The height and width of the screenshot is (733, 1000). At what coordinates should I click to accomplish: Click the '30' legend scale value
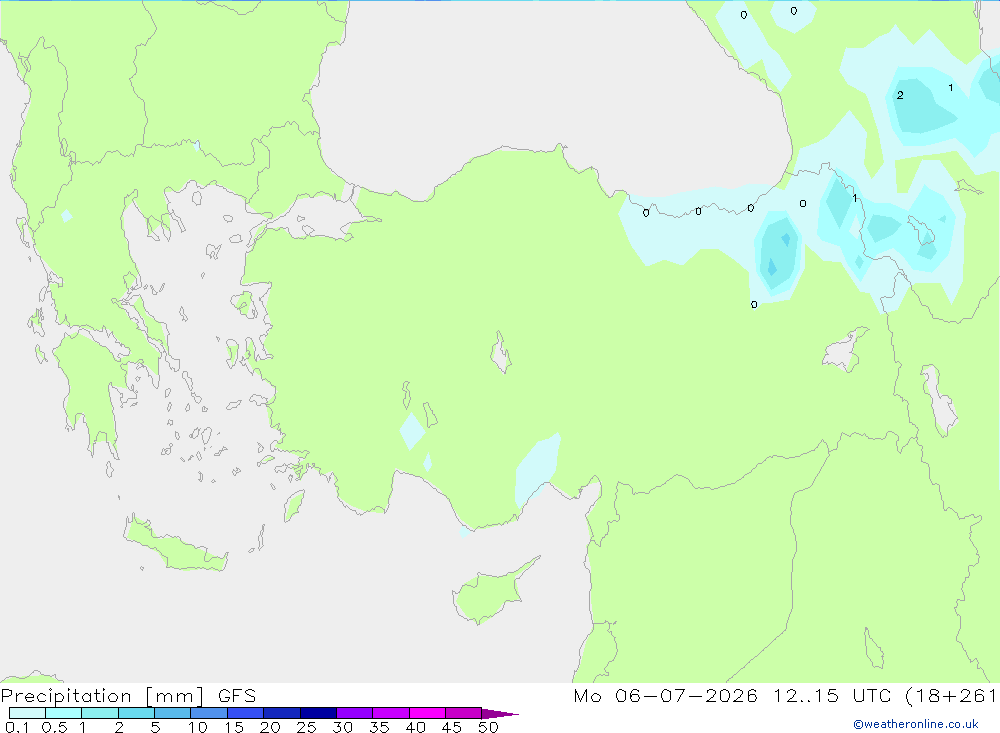coord(342,727)
